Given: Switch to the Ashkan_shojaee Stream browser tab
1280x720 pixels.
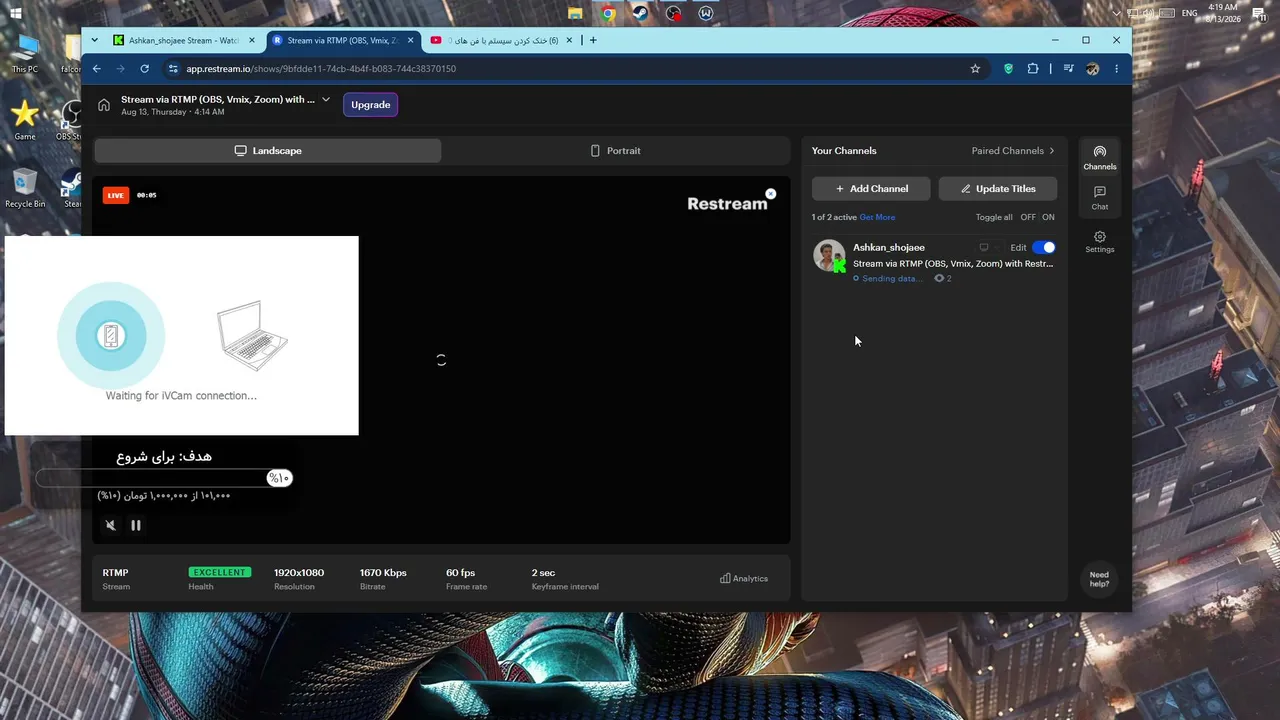Looking at the screenshot, I should [185, 40].
